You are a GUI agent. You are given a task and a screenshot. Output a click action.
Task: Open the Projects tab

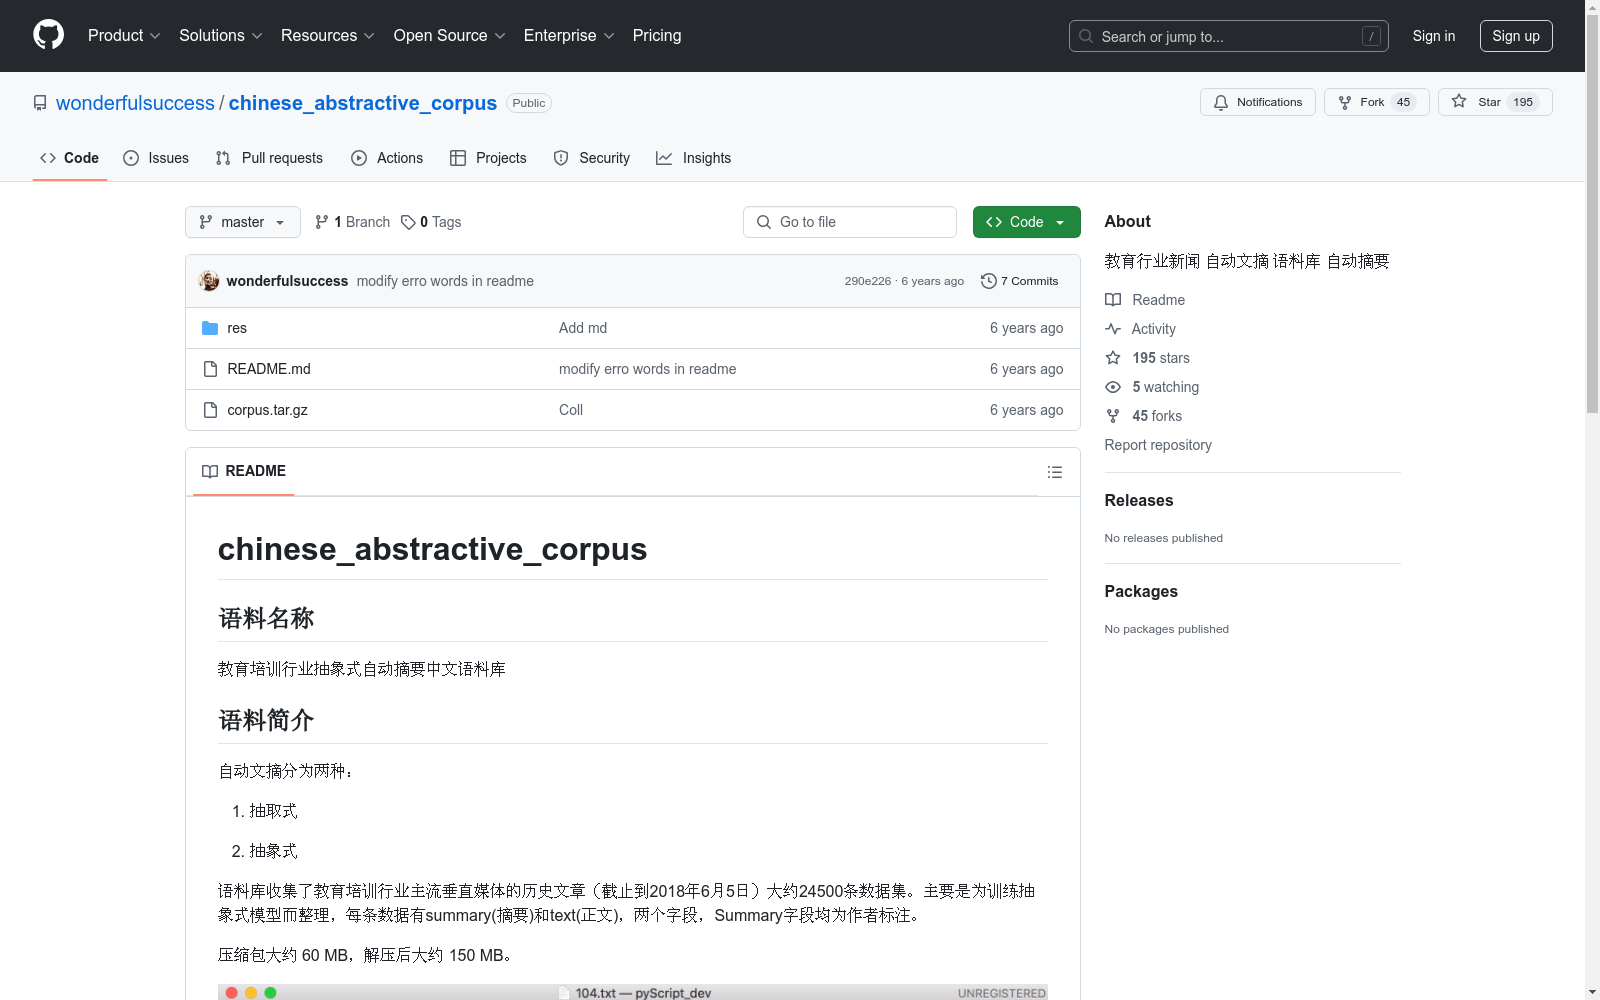488,158
